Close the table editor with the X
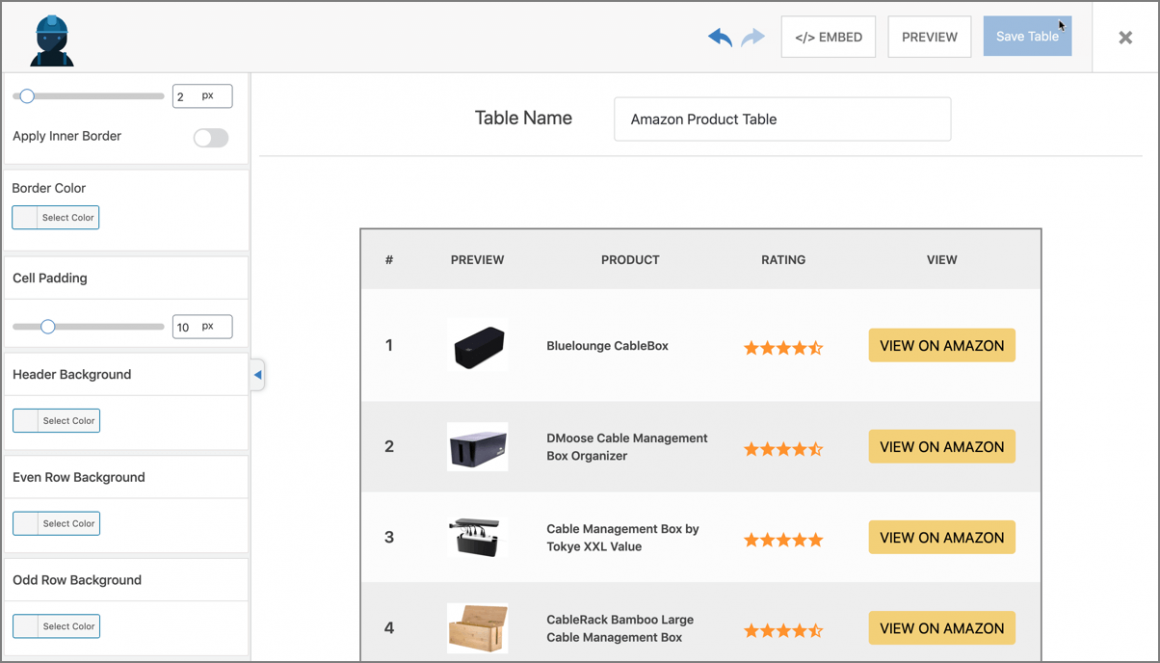Screen dimensions: 1160x663 tap(1125, 38)
